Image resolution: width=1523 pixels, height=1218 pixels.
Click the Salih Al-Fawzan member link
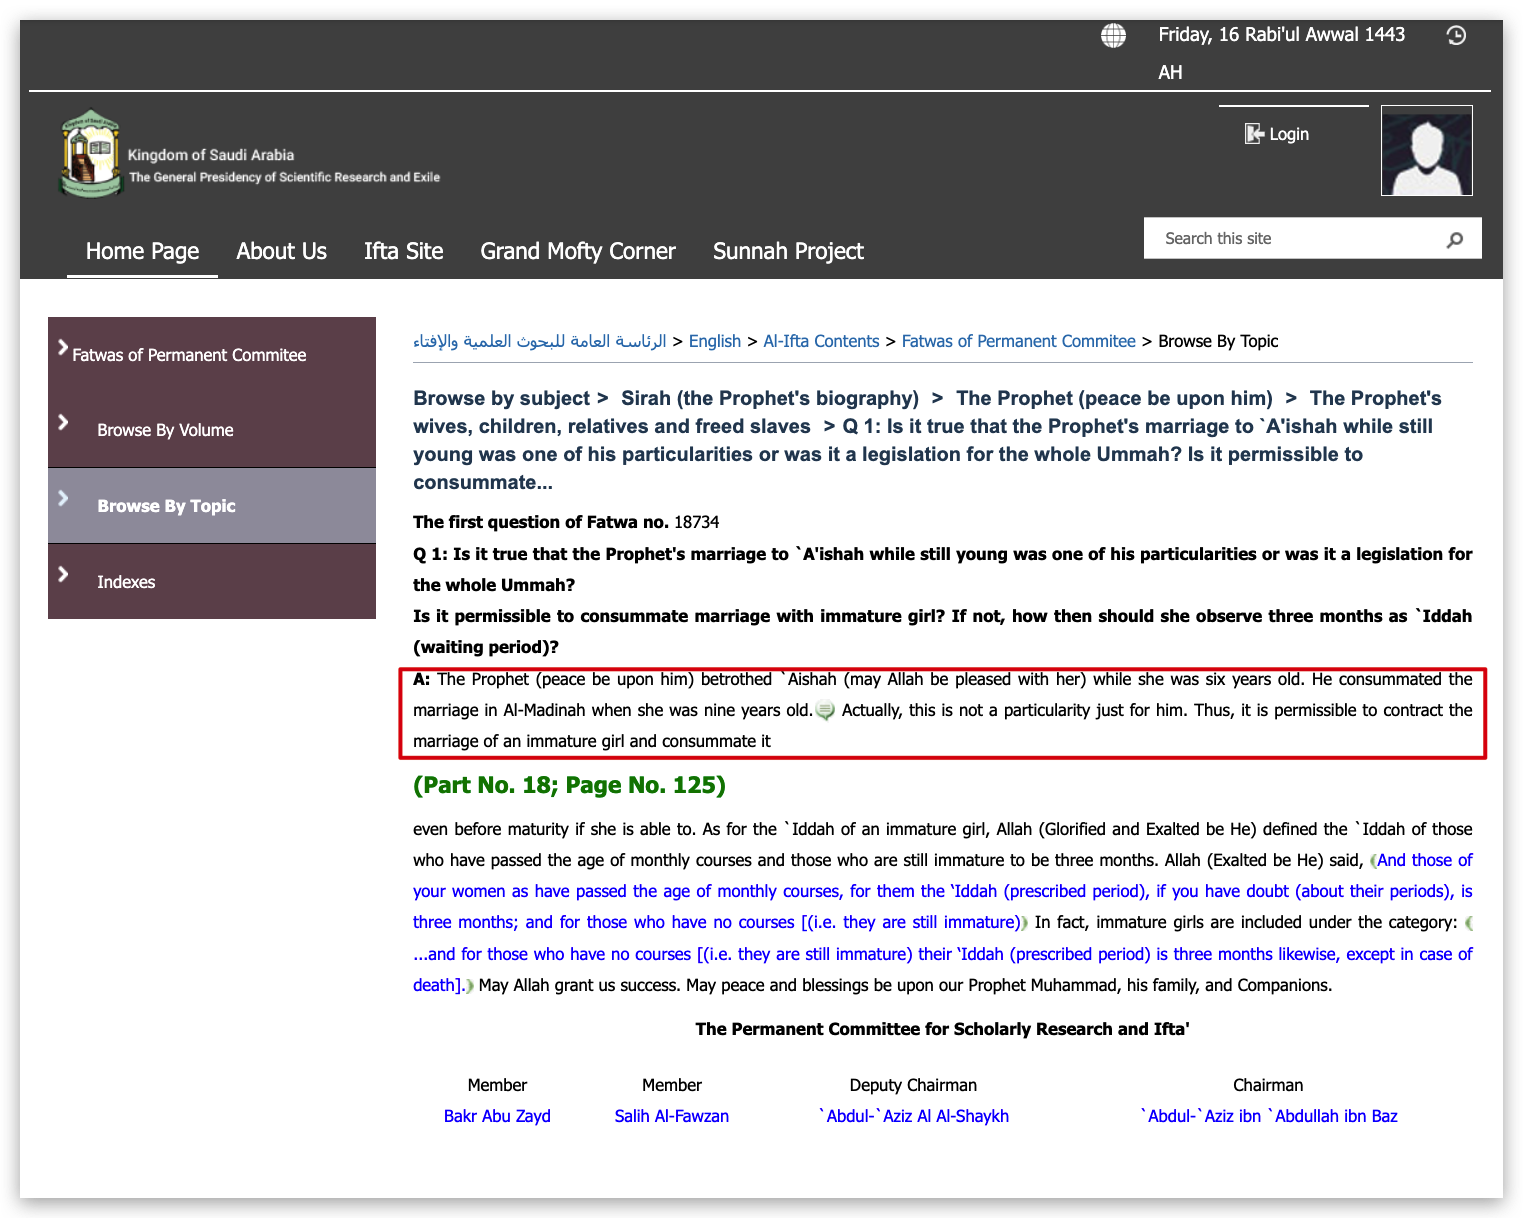coord(671,1116)
